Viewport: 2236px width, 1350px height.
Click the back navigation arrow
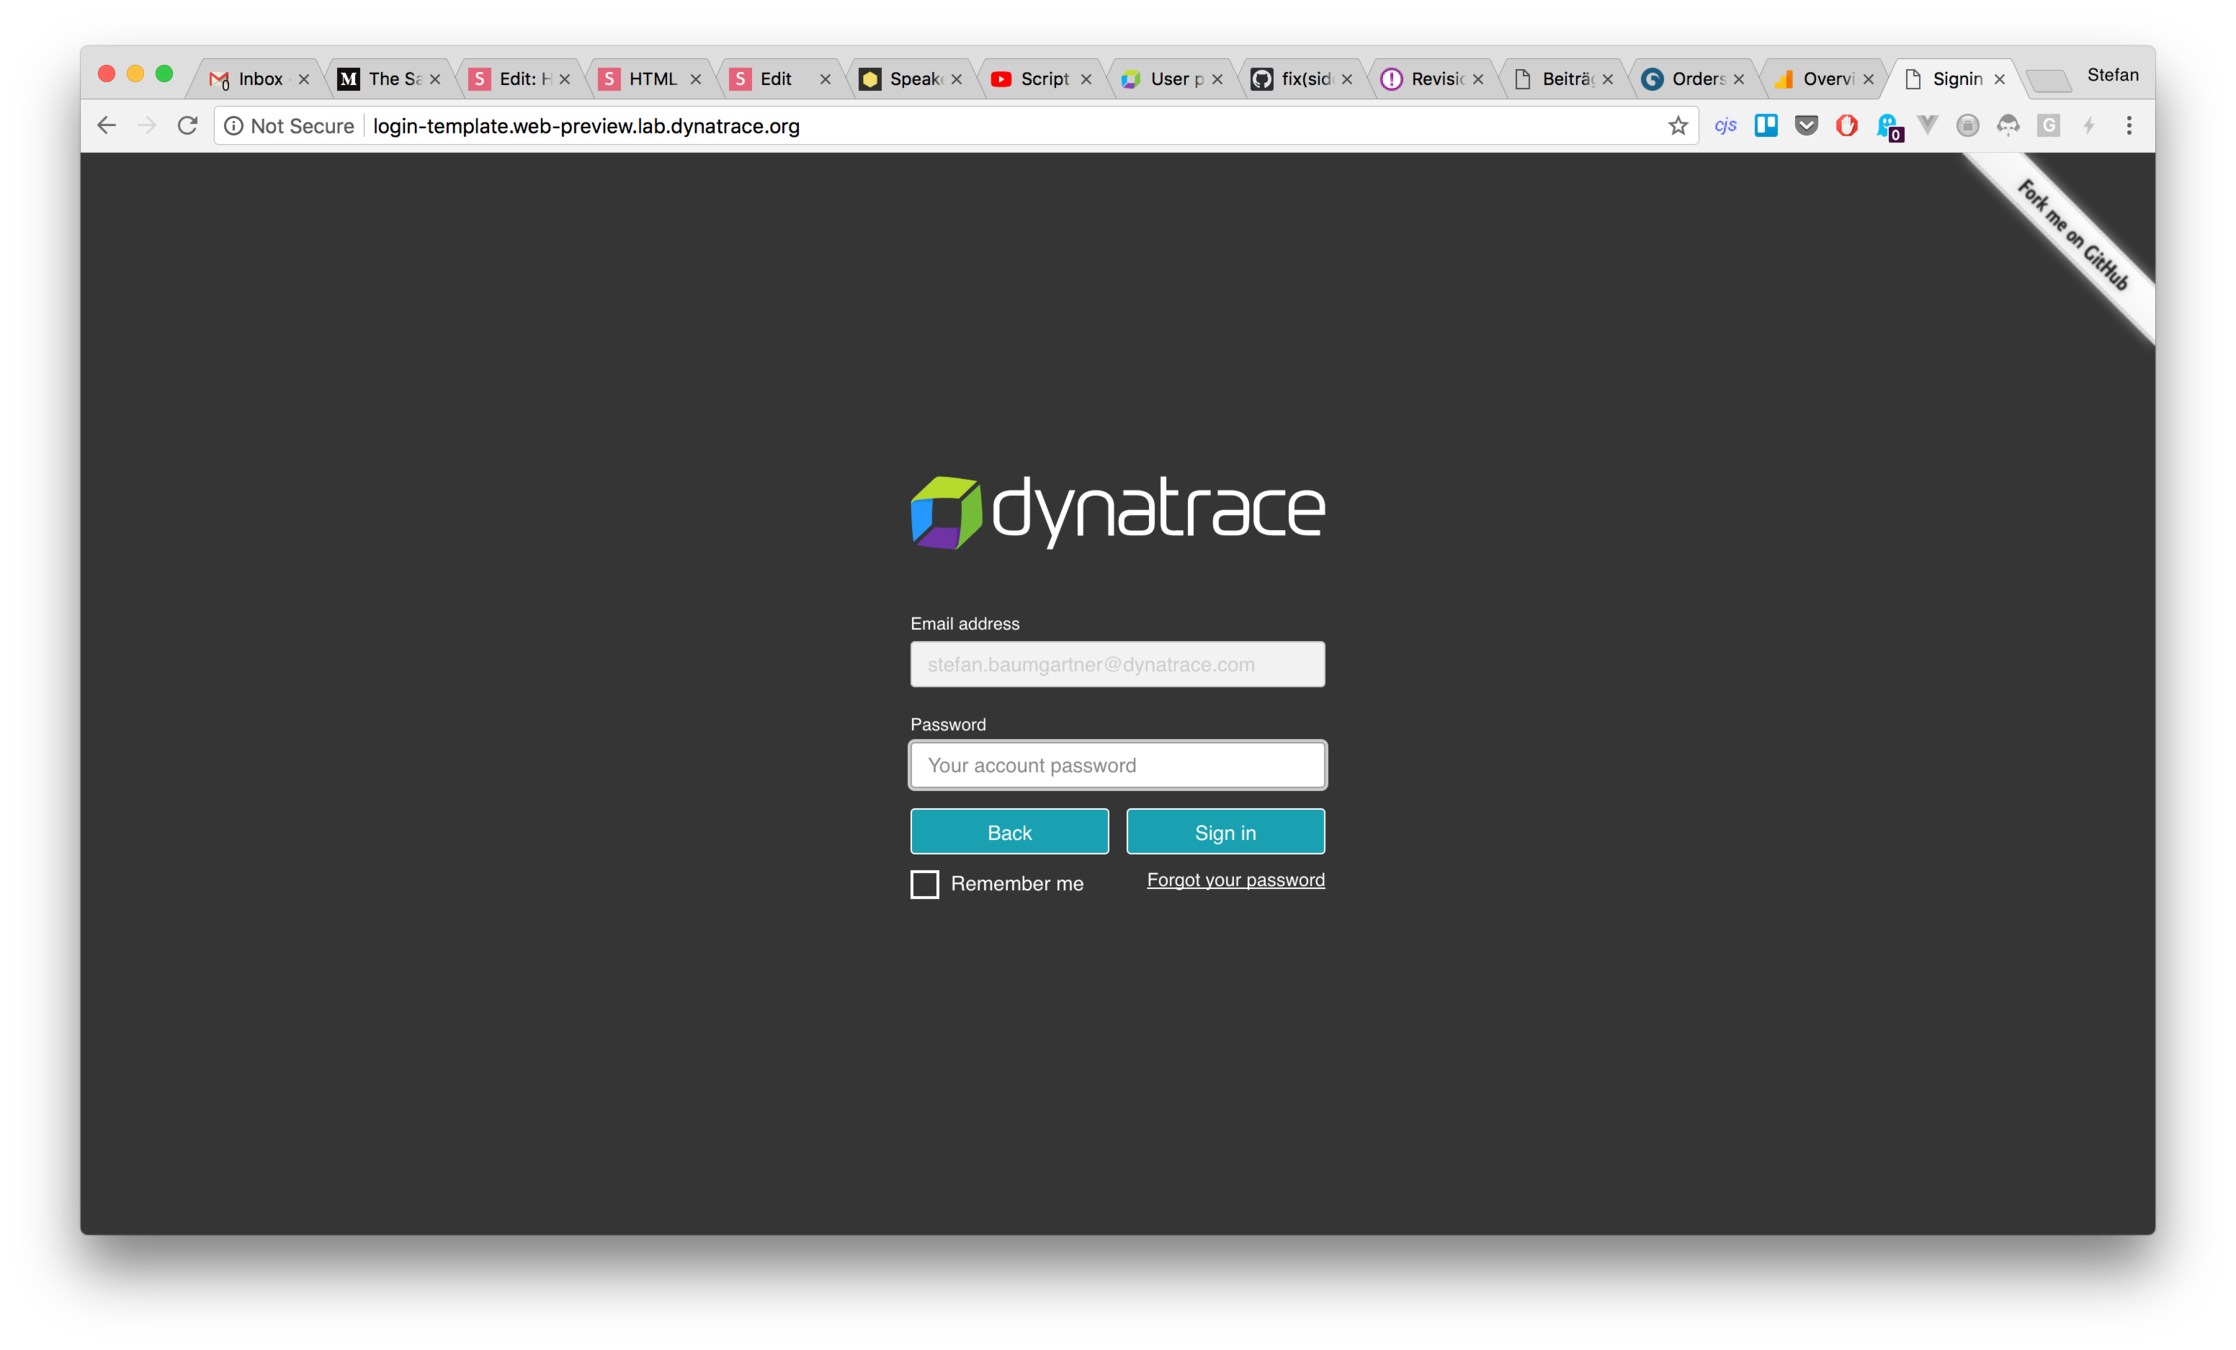click(107, 126)
